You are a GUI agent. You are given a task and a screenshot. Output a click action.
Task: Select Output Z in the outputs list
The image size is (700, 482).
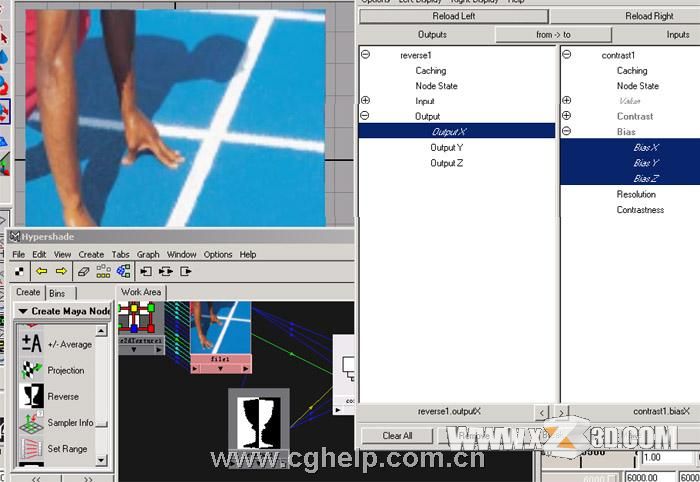(x=446, y=163)
